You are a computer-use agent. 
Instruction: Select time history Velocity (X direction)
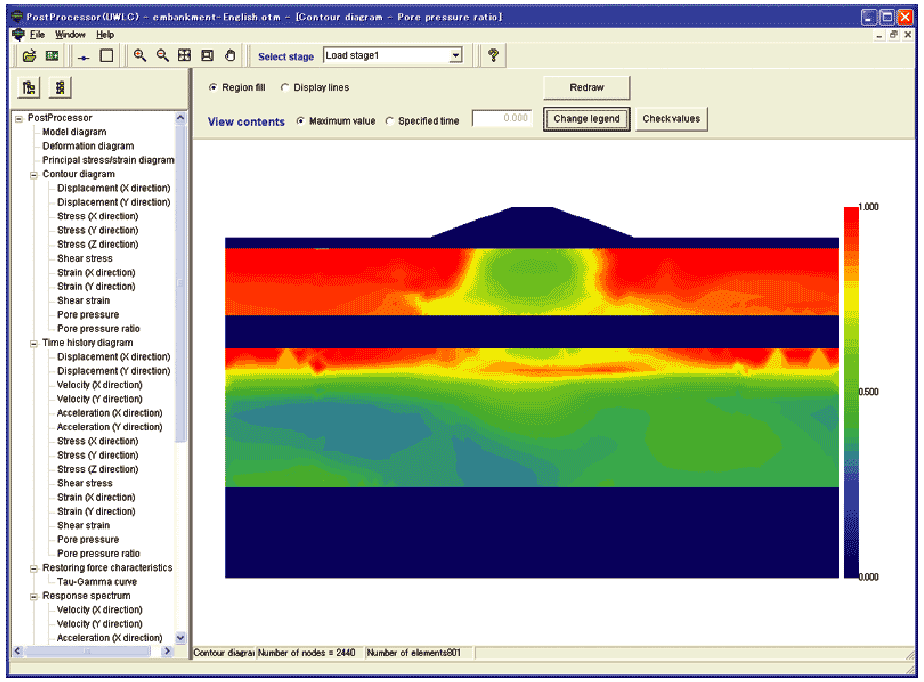[99, 385]
